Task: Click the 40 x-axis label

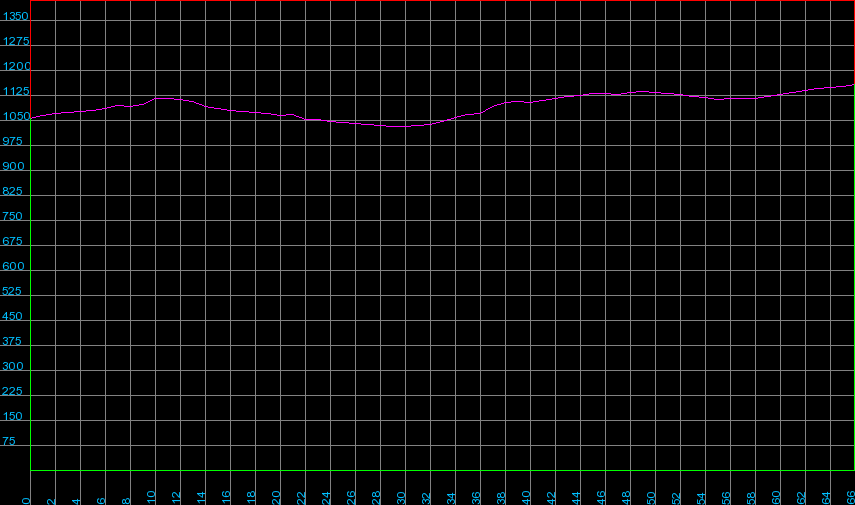Action: click(x=526, y=498)
